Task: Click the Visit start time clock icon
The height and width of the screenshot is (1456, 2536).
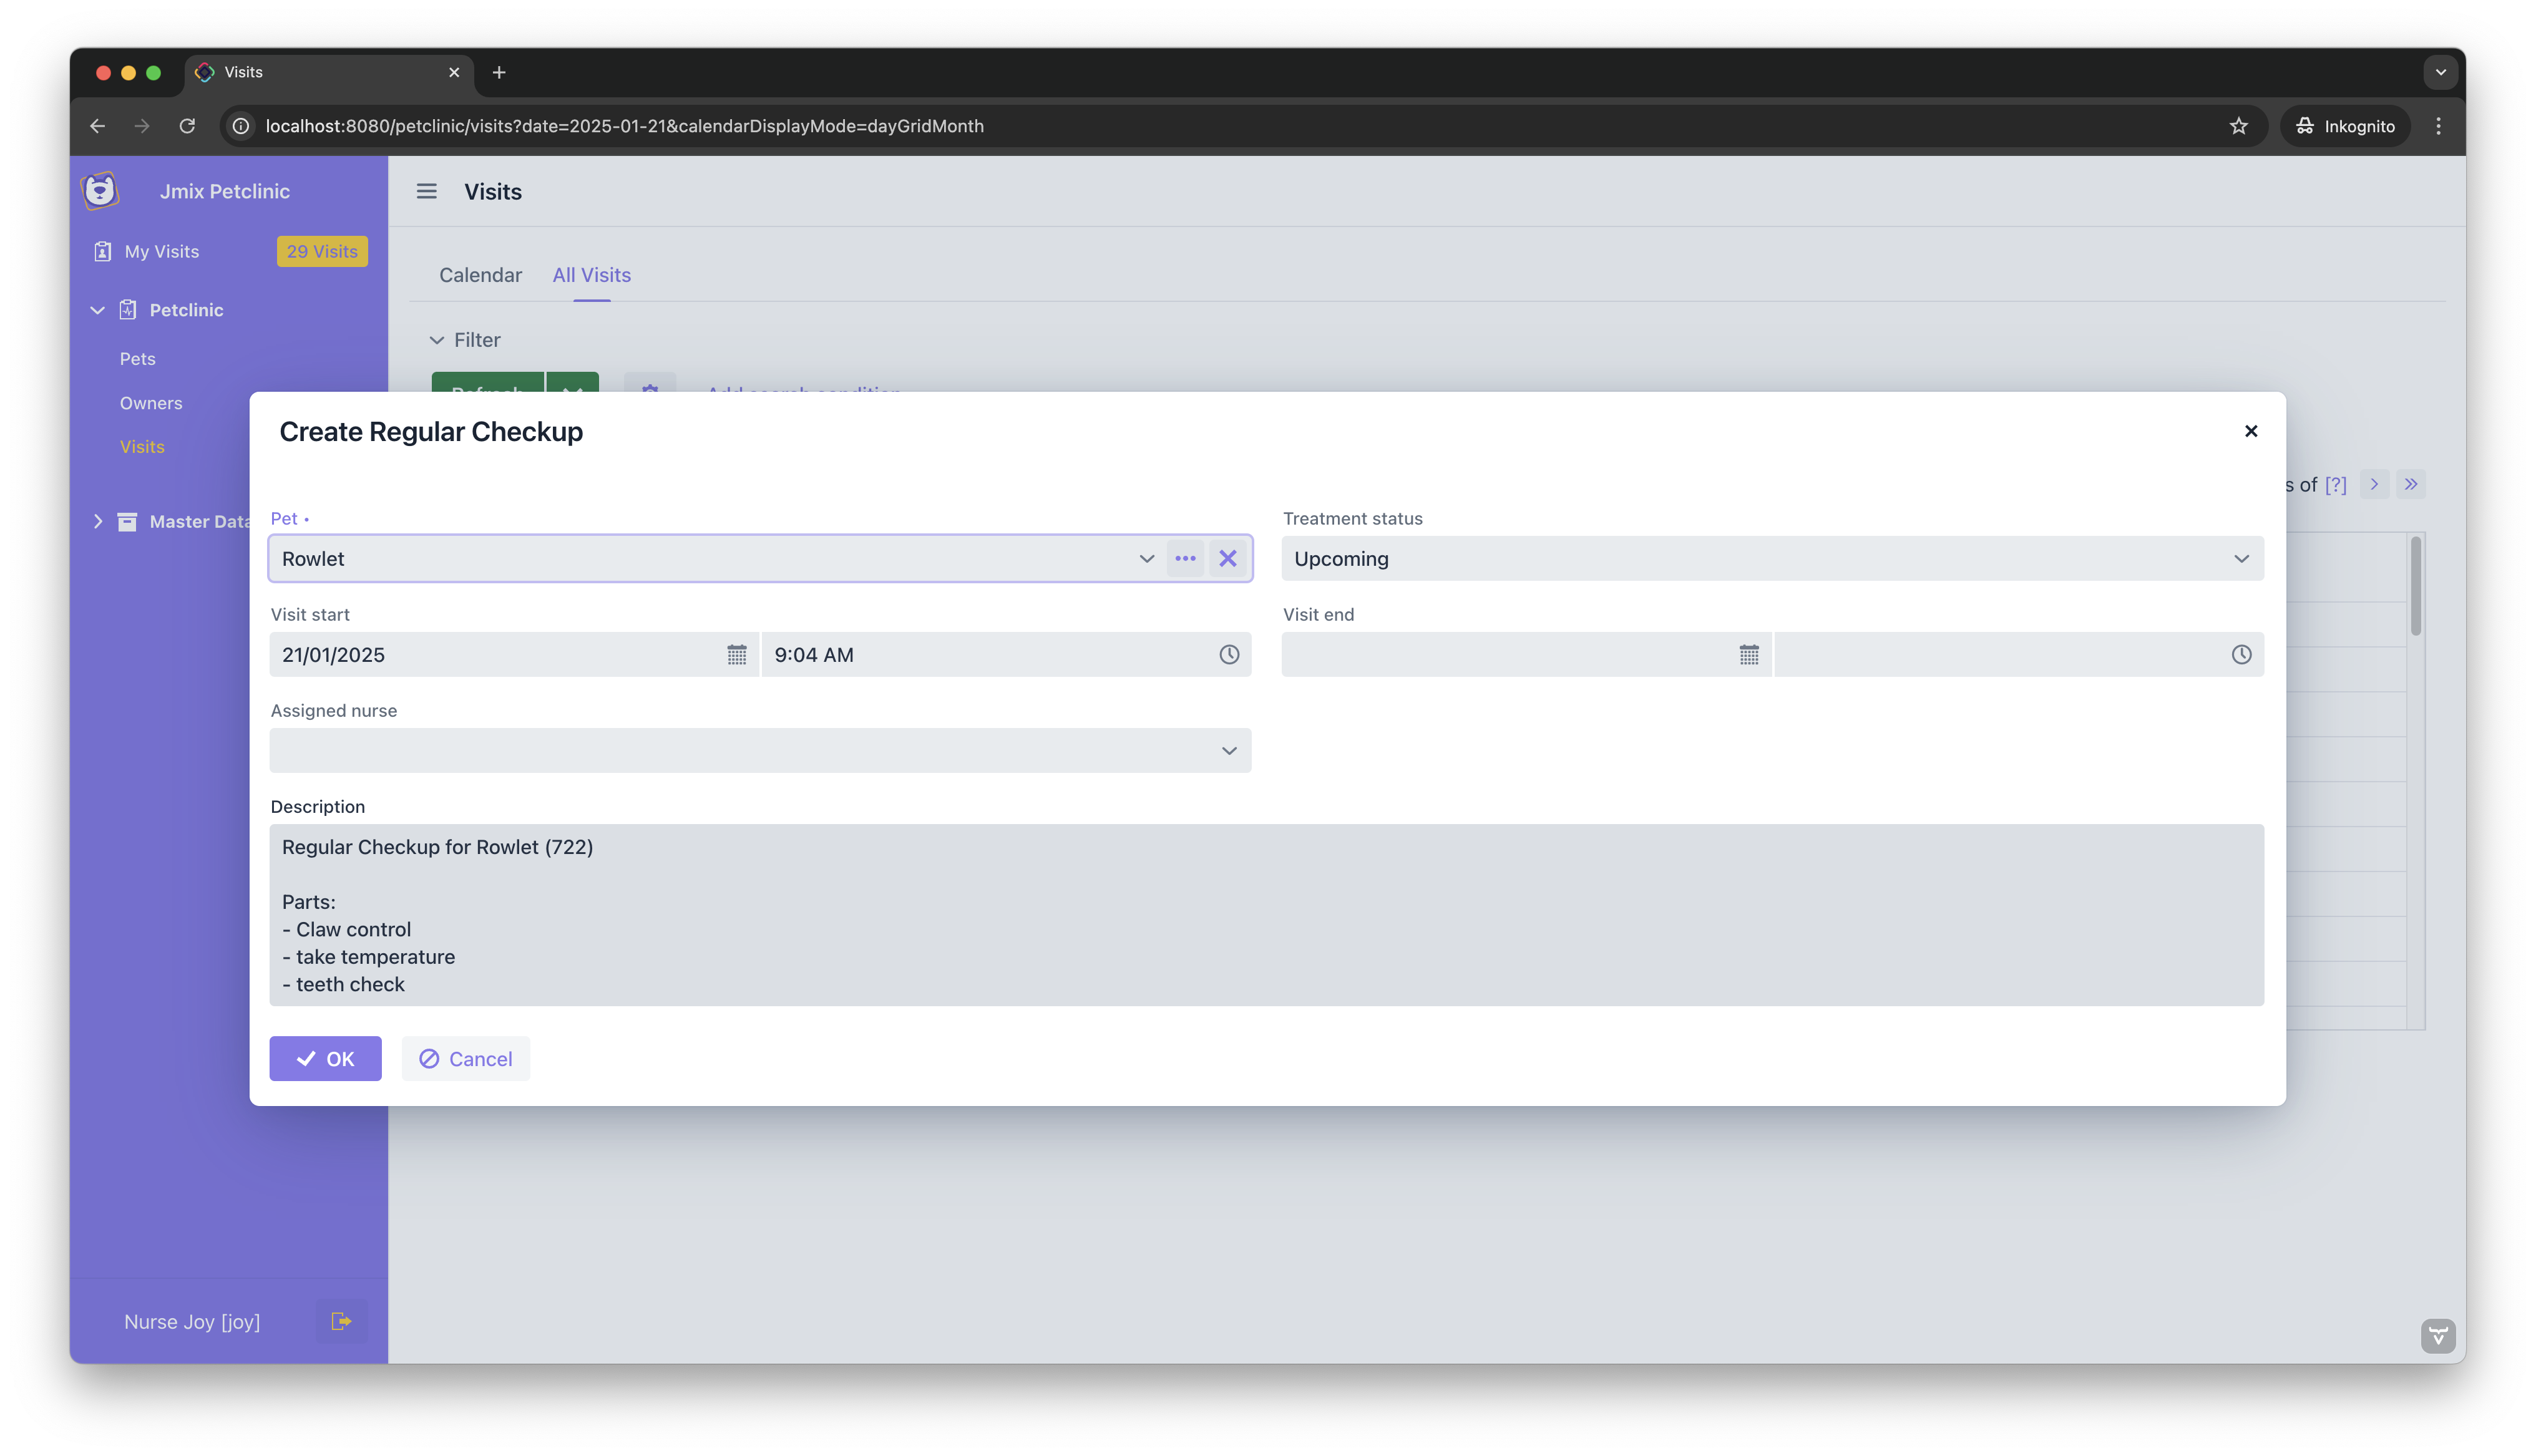Action: [x=1229, y=655]
